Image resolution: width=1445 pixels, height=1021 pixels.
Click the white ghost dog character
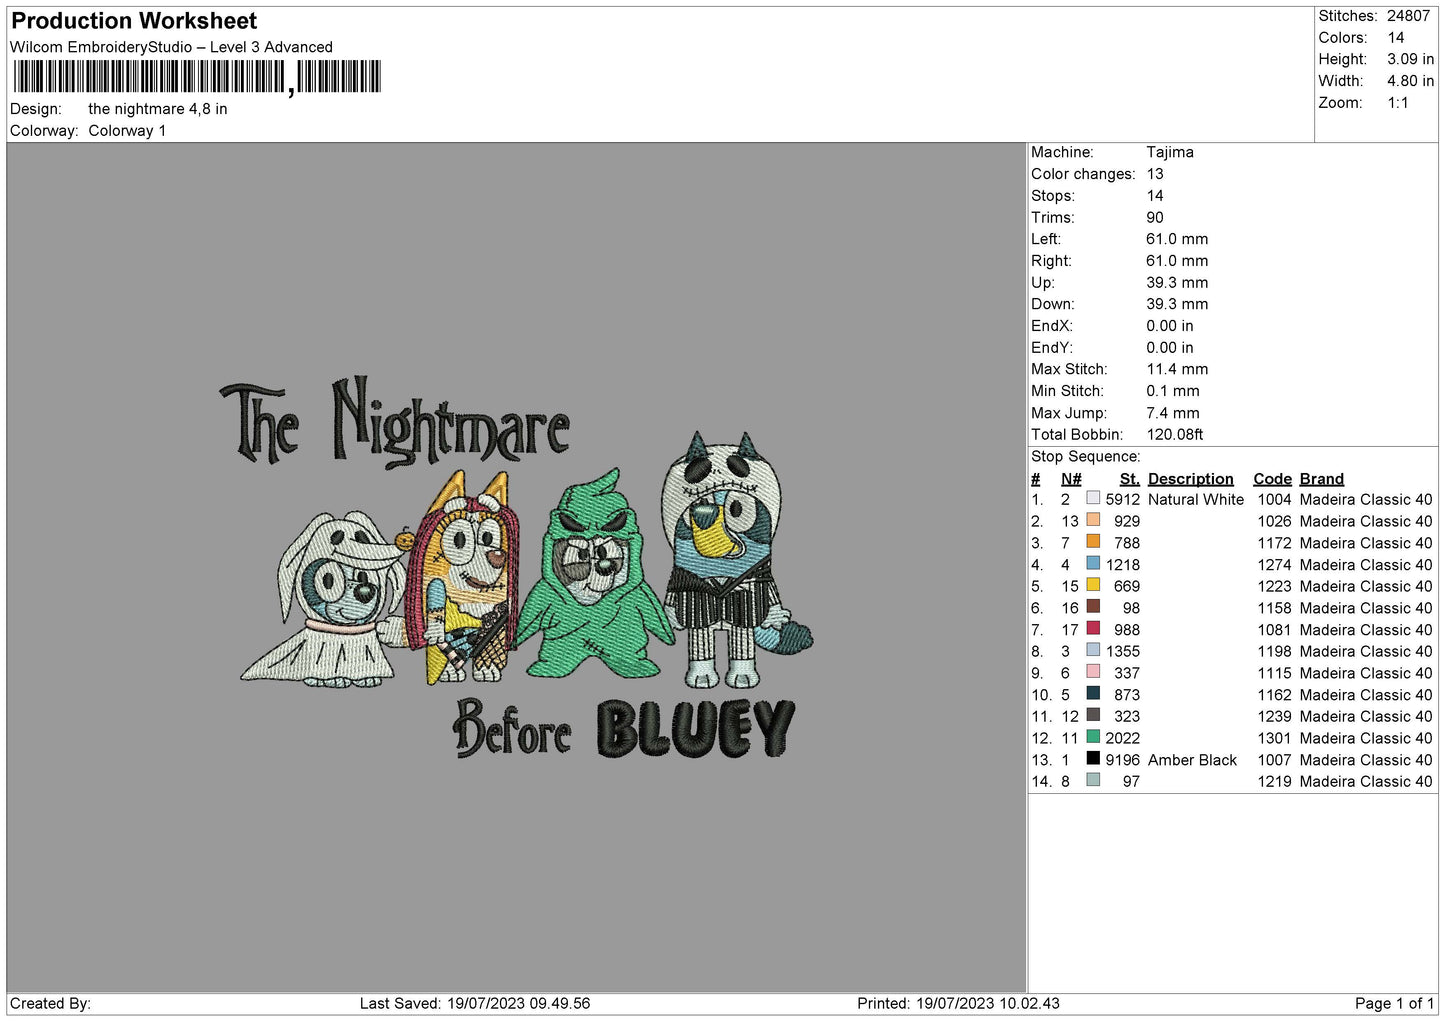(x=325, y=600)
